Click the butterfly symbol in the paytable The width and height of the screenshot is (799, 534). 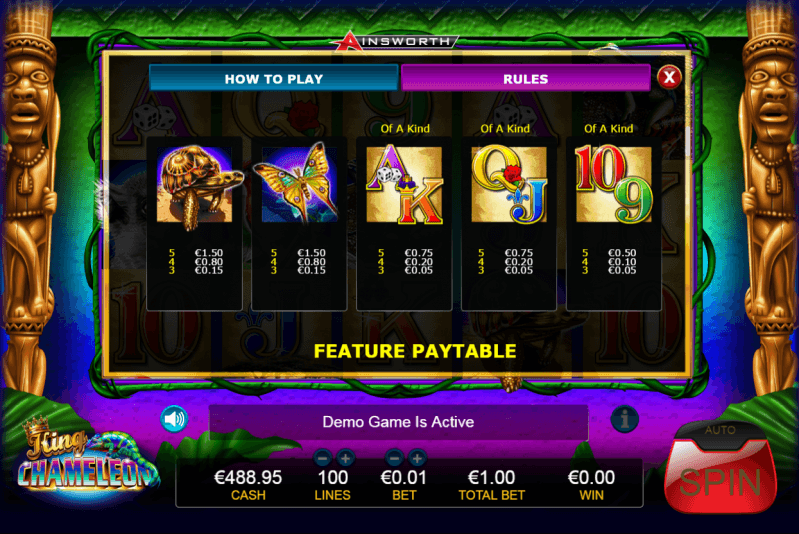click(x=298, y=184)
